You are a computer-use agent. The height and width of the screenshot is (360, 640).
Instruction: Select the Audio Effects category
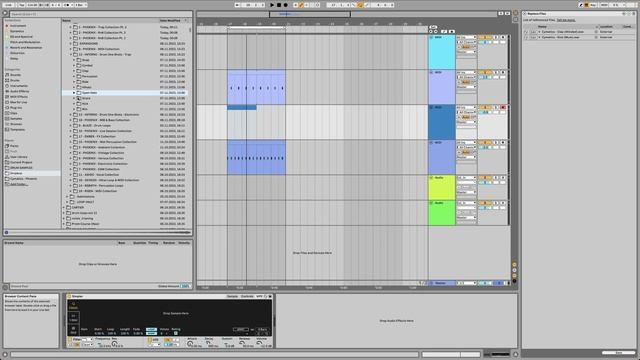[19, 91]
